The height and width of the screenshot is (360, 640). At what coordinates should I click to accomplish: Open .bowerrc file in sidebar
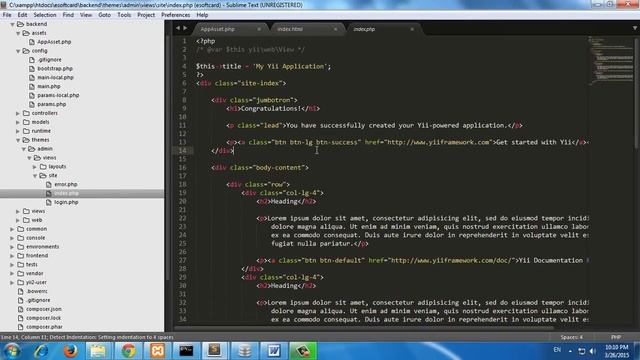36,291
